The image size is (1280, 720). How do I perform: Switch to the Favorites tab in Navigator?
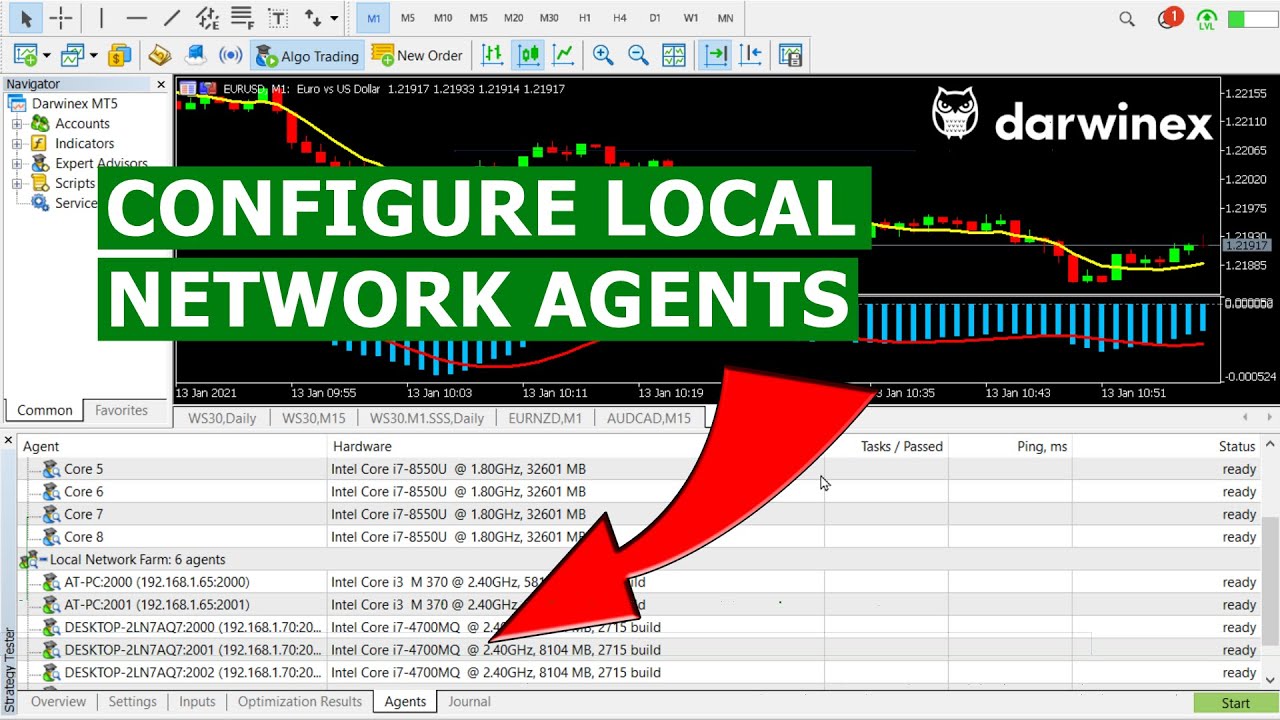coord(121,410)
